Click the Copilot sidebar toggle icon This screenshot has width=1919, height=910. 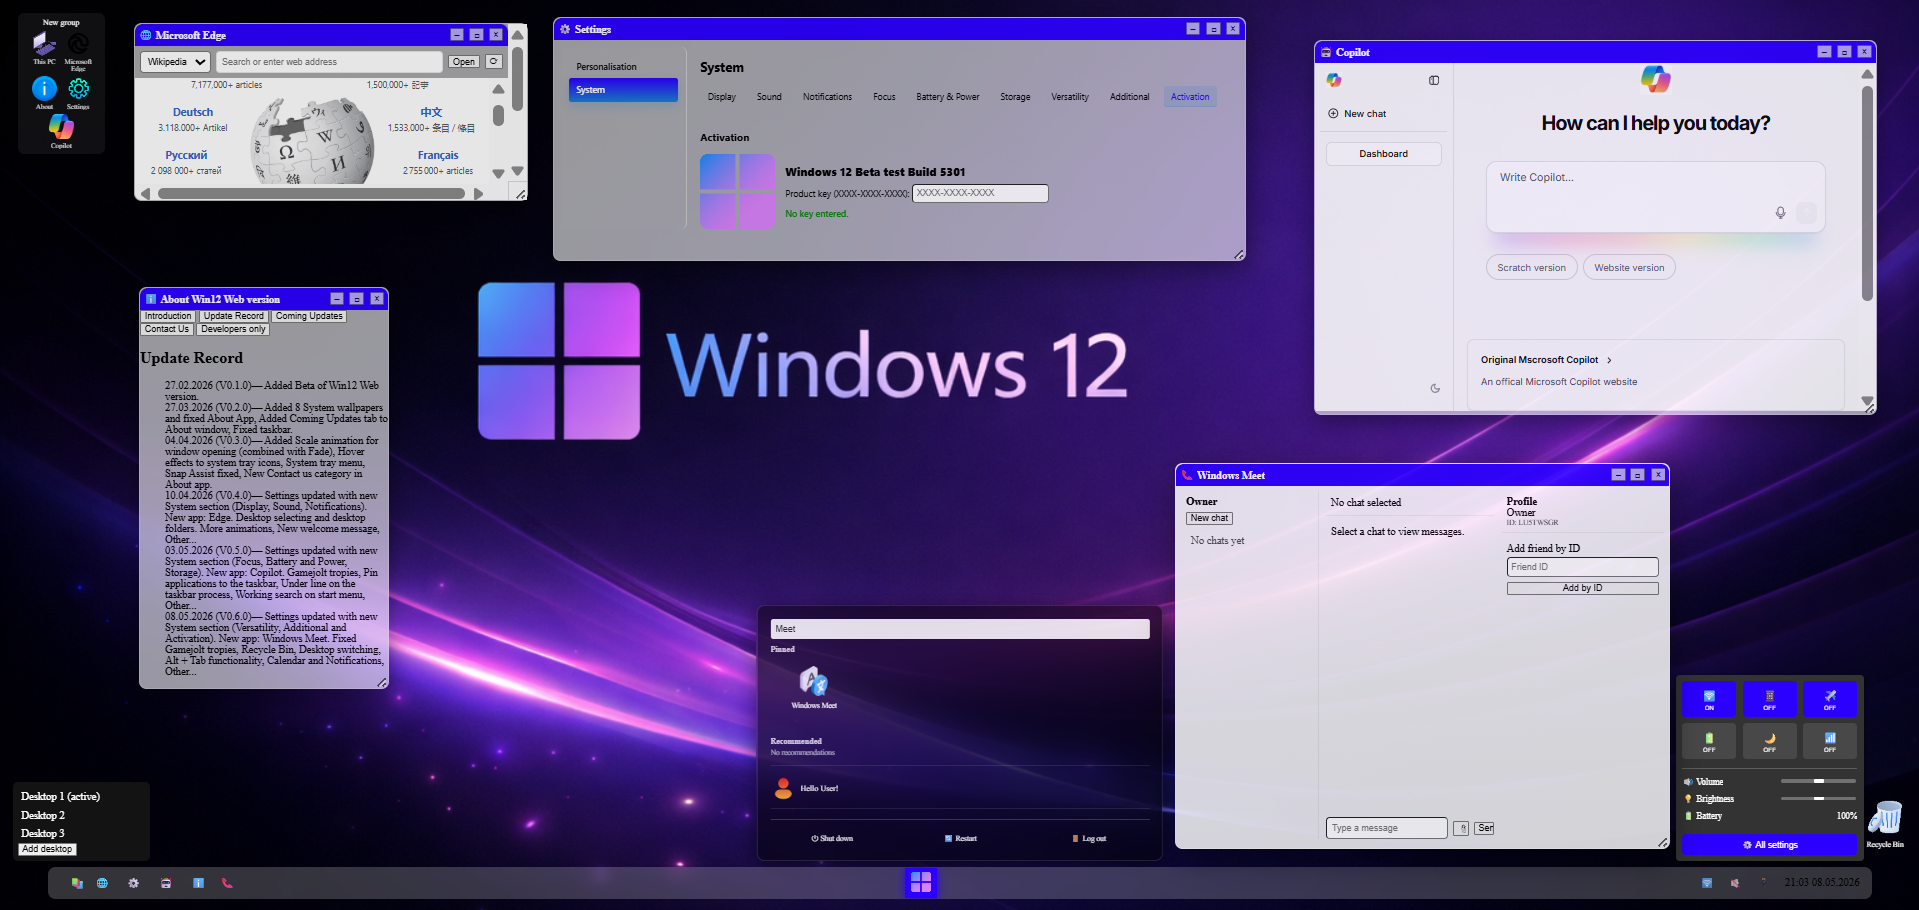pos(1434,80)
